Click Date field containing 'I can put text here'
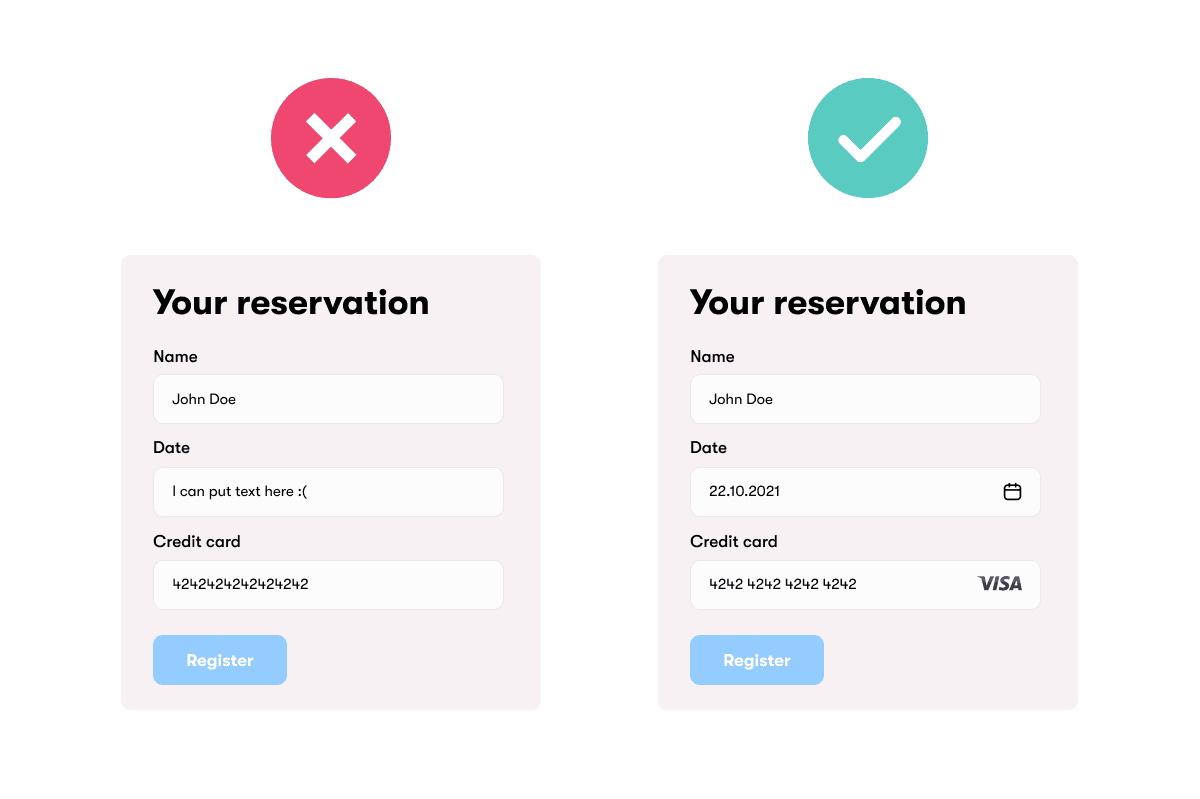Viewport: 1200px width, 799px height. point(328,492)
